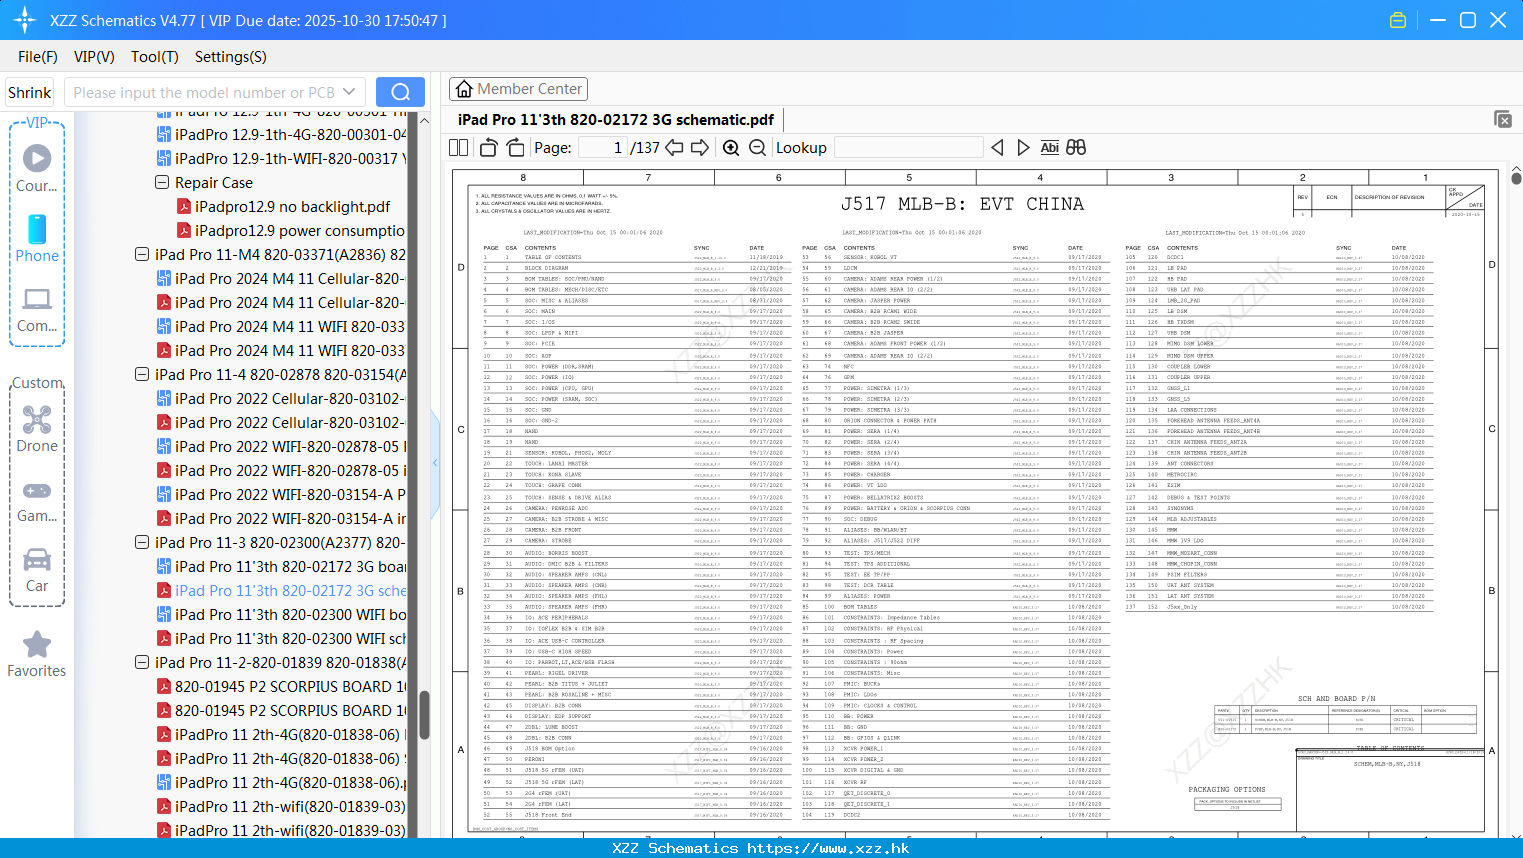This screenshot has width=1523, height=858.
Task: Rotate the page clockwise
Action: coord(515,148)
